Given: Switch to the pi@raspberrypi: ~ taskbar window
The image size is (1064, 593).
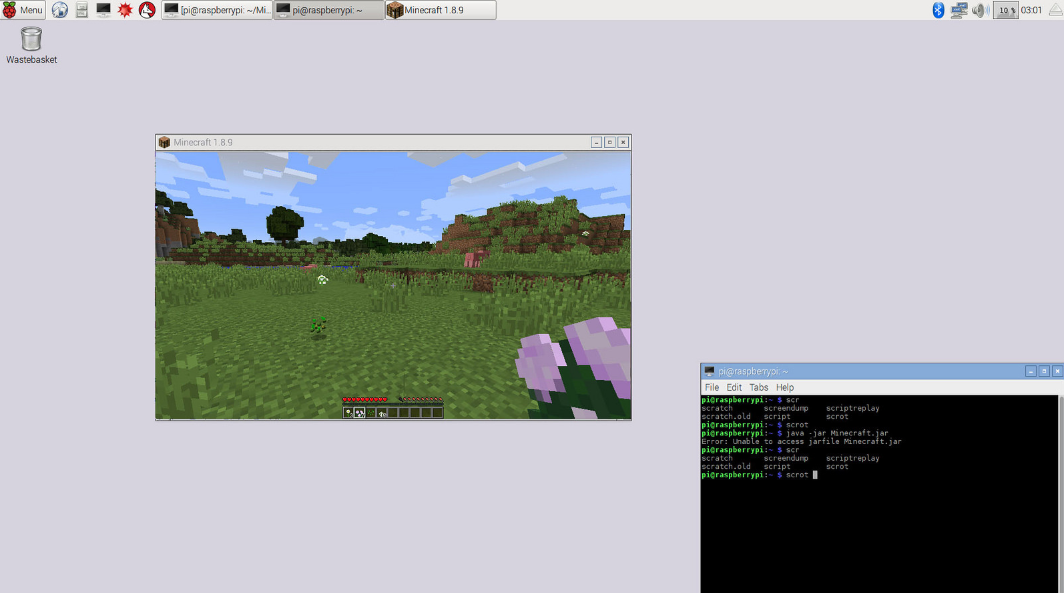Looking at the screenshot, I should (x=329, y=9).
